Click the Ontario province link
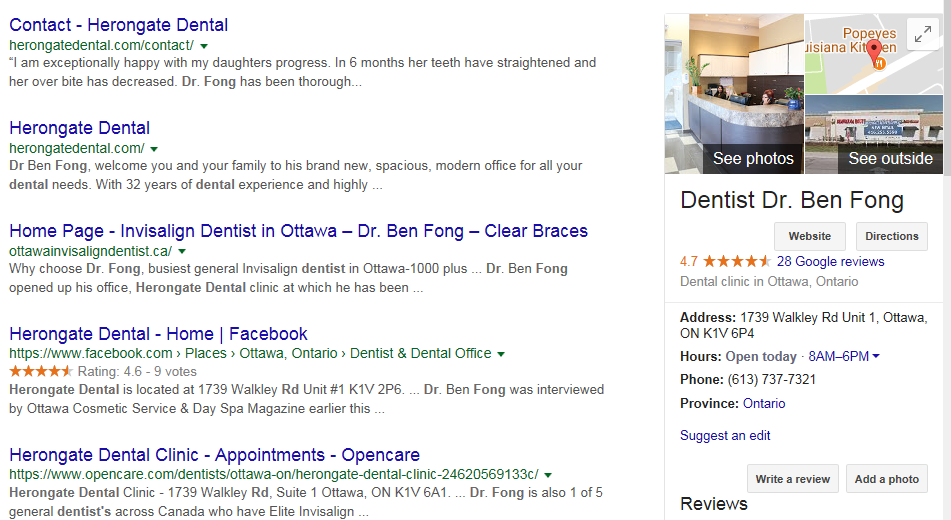Screen dimensions: 951x520 pos(764,404)
